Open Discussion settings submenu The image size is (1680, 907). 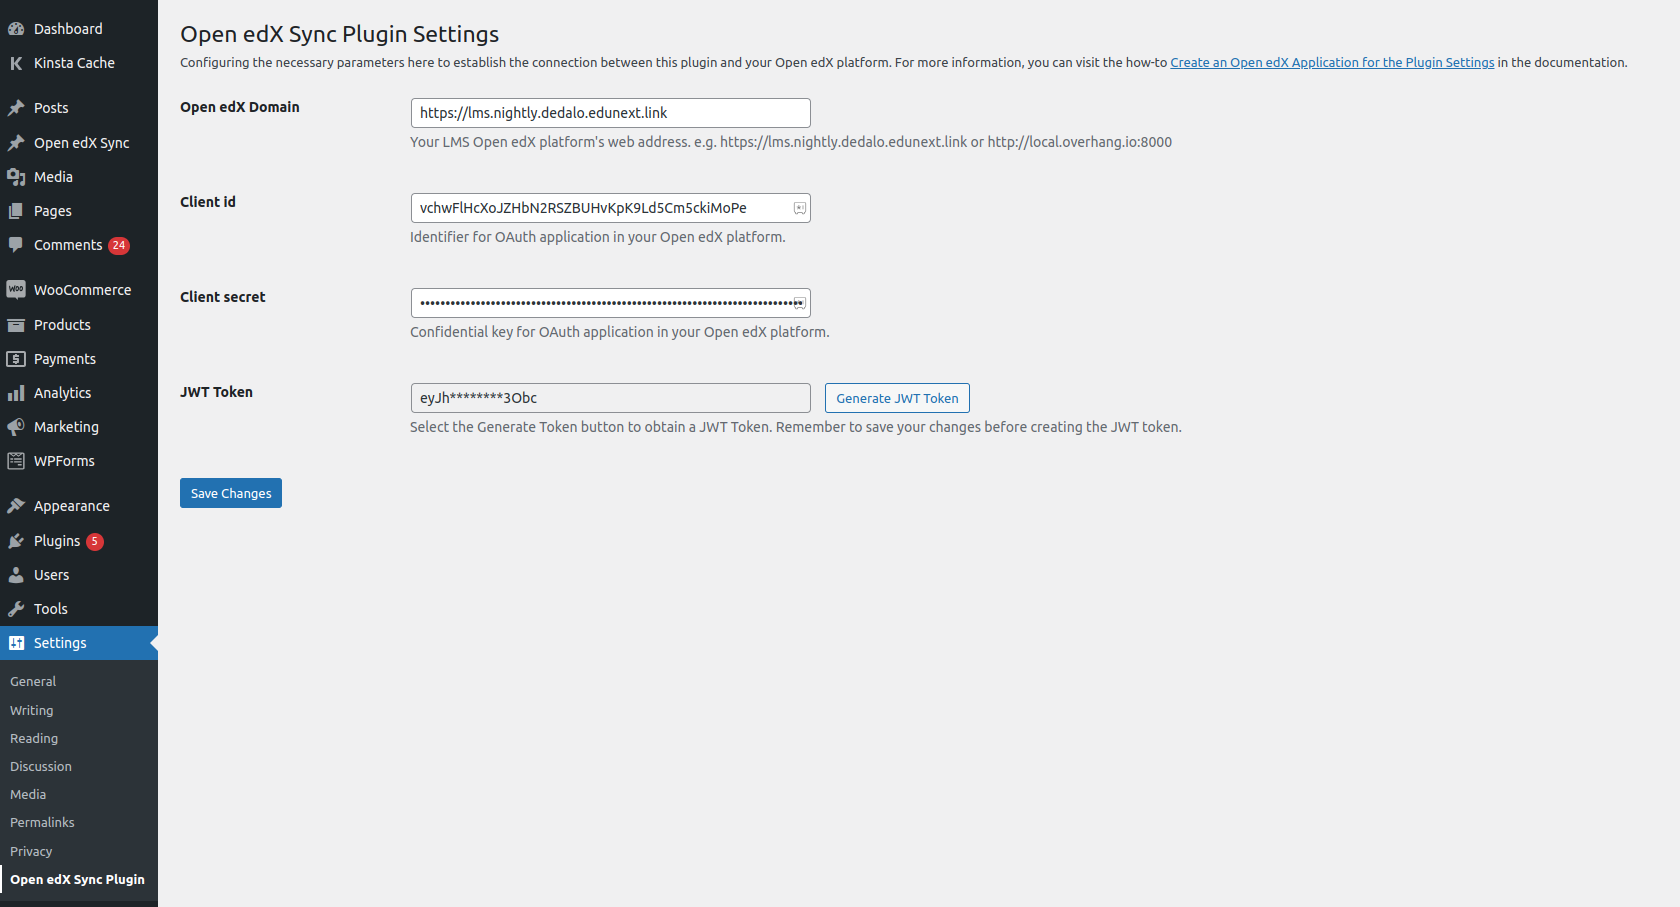[x=41, y=767]
